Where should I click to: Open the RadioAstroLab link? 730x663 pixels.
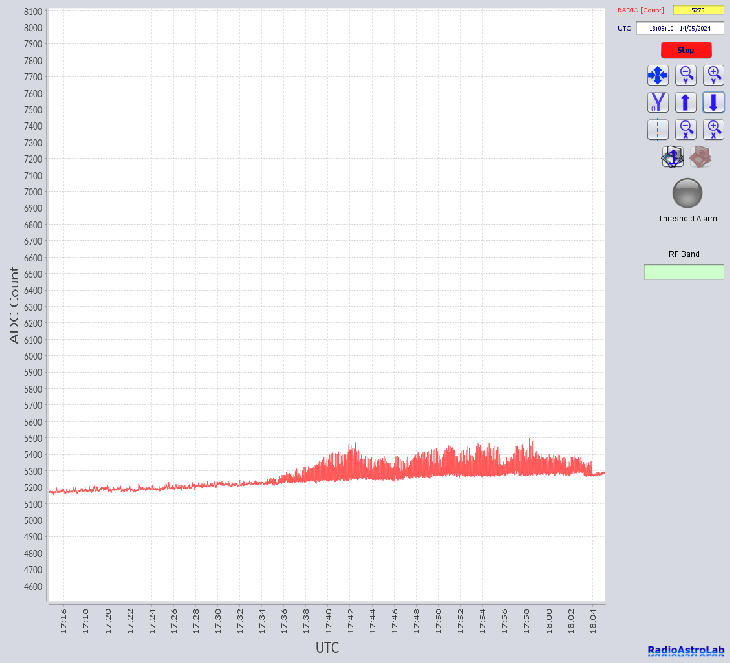click(x=686, y=651)
